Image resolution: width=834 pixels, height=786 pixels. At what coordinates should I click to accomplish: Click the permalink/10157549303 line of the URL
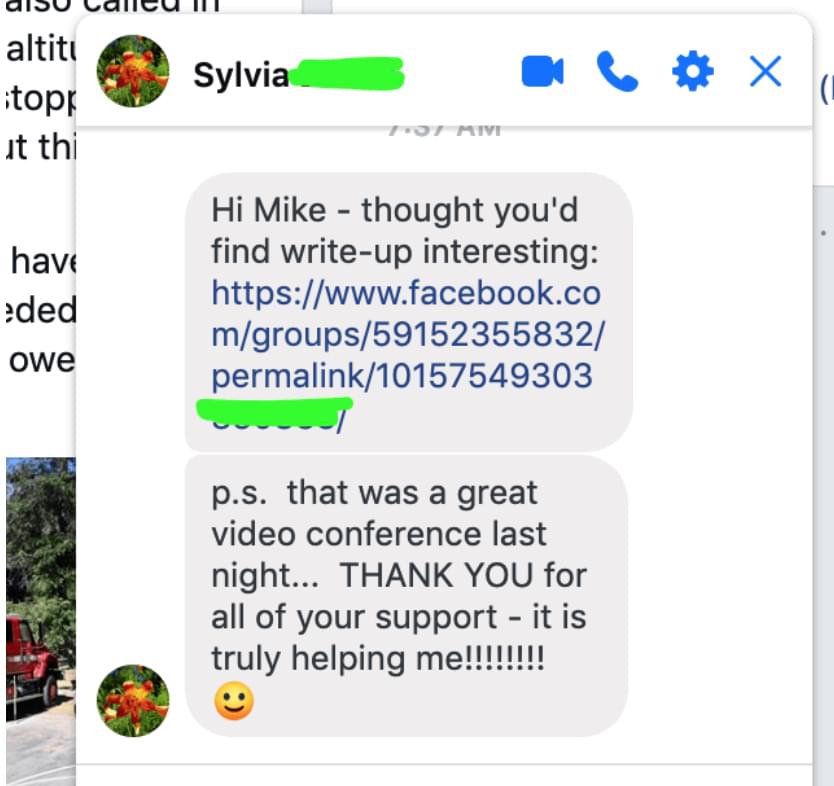pos(402,375)
